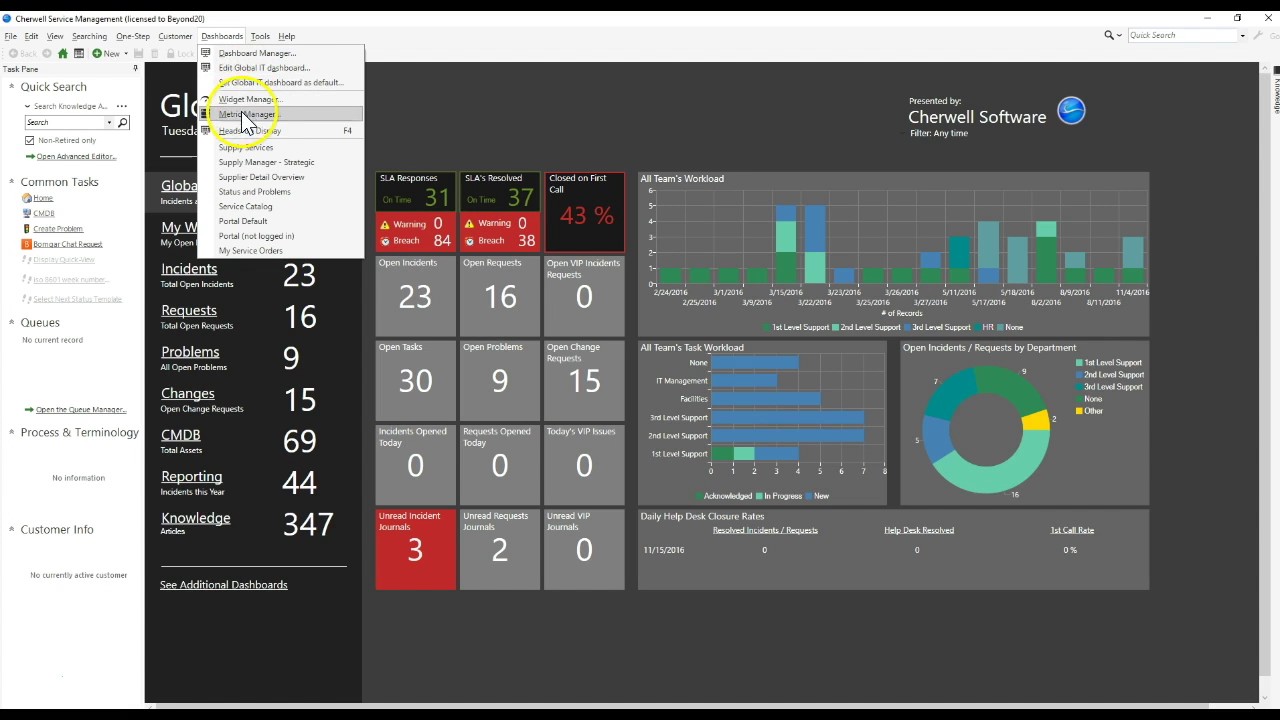
Task: Open the dashboard grid toolbar icon
Action: [79, 54]
